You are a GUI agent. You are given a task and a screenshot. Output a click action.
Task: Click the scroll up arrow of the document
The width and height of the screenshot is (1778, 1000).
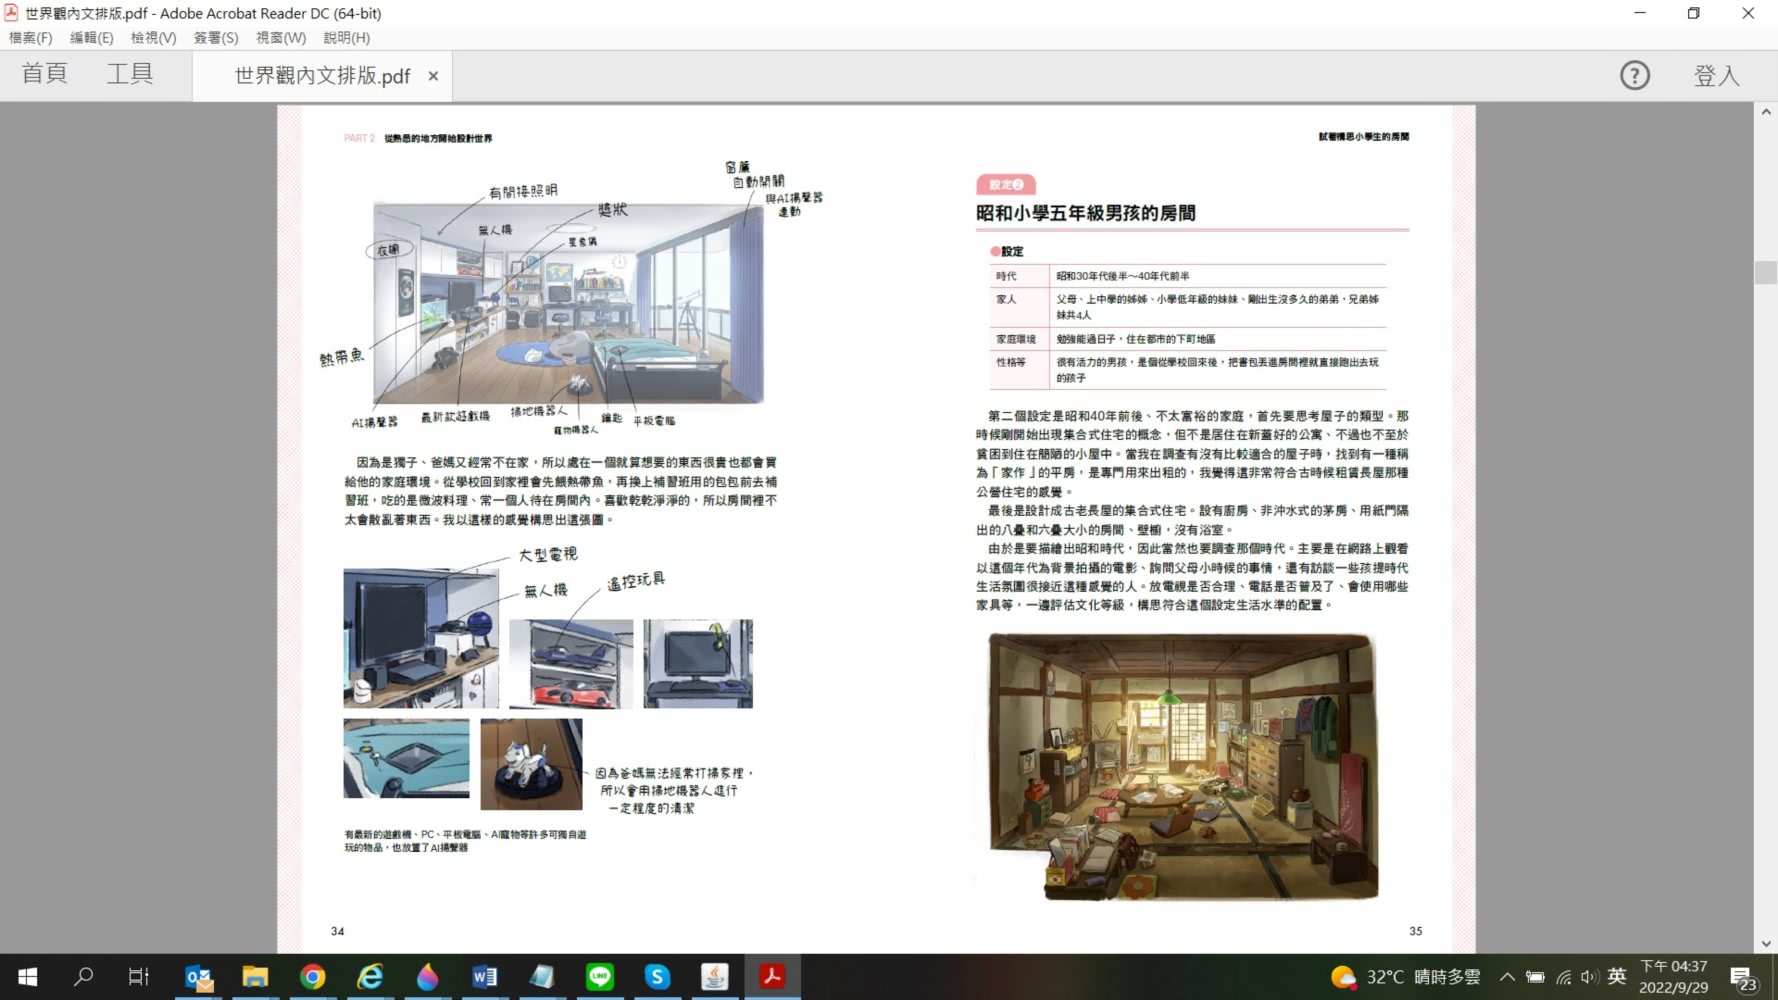pyautogui.click(x=1766, y=112)
